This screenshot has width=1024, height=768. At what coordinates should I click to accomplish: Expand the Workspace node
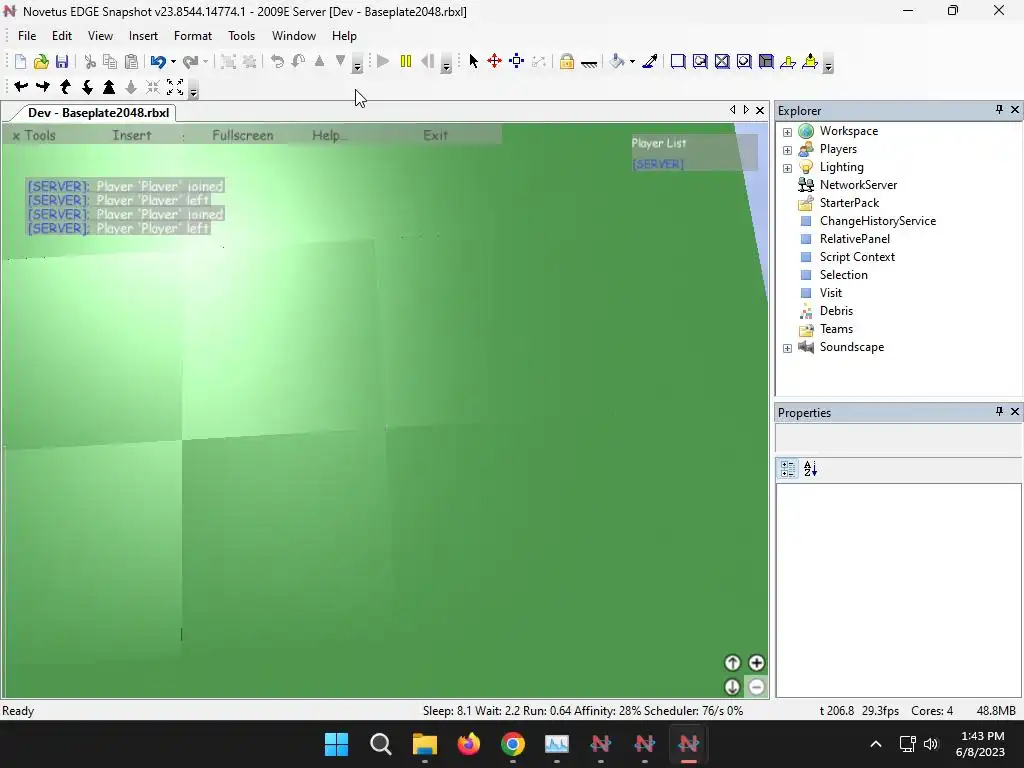coord(788,132)
